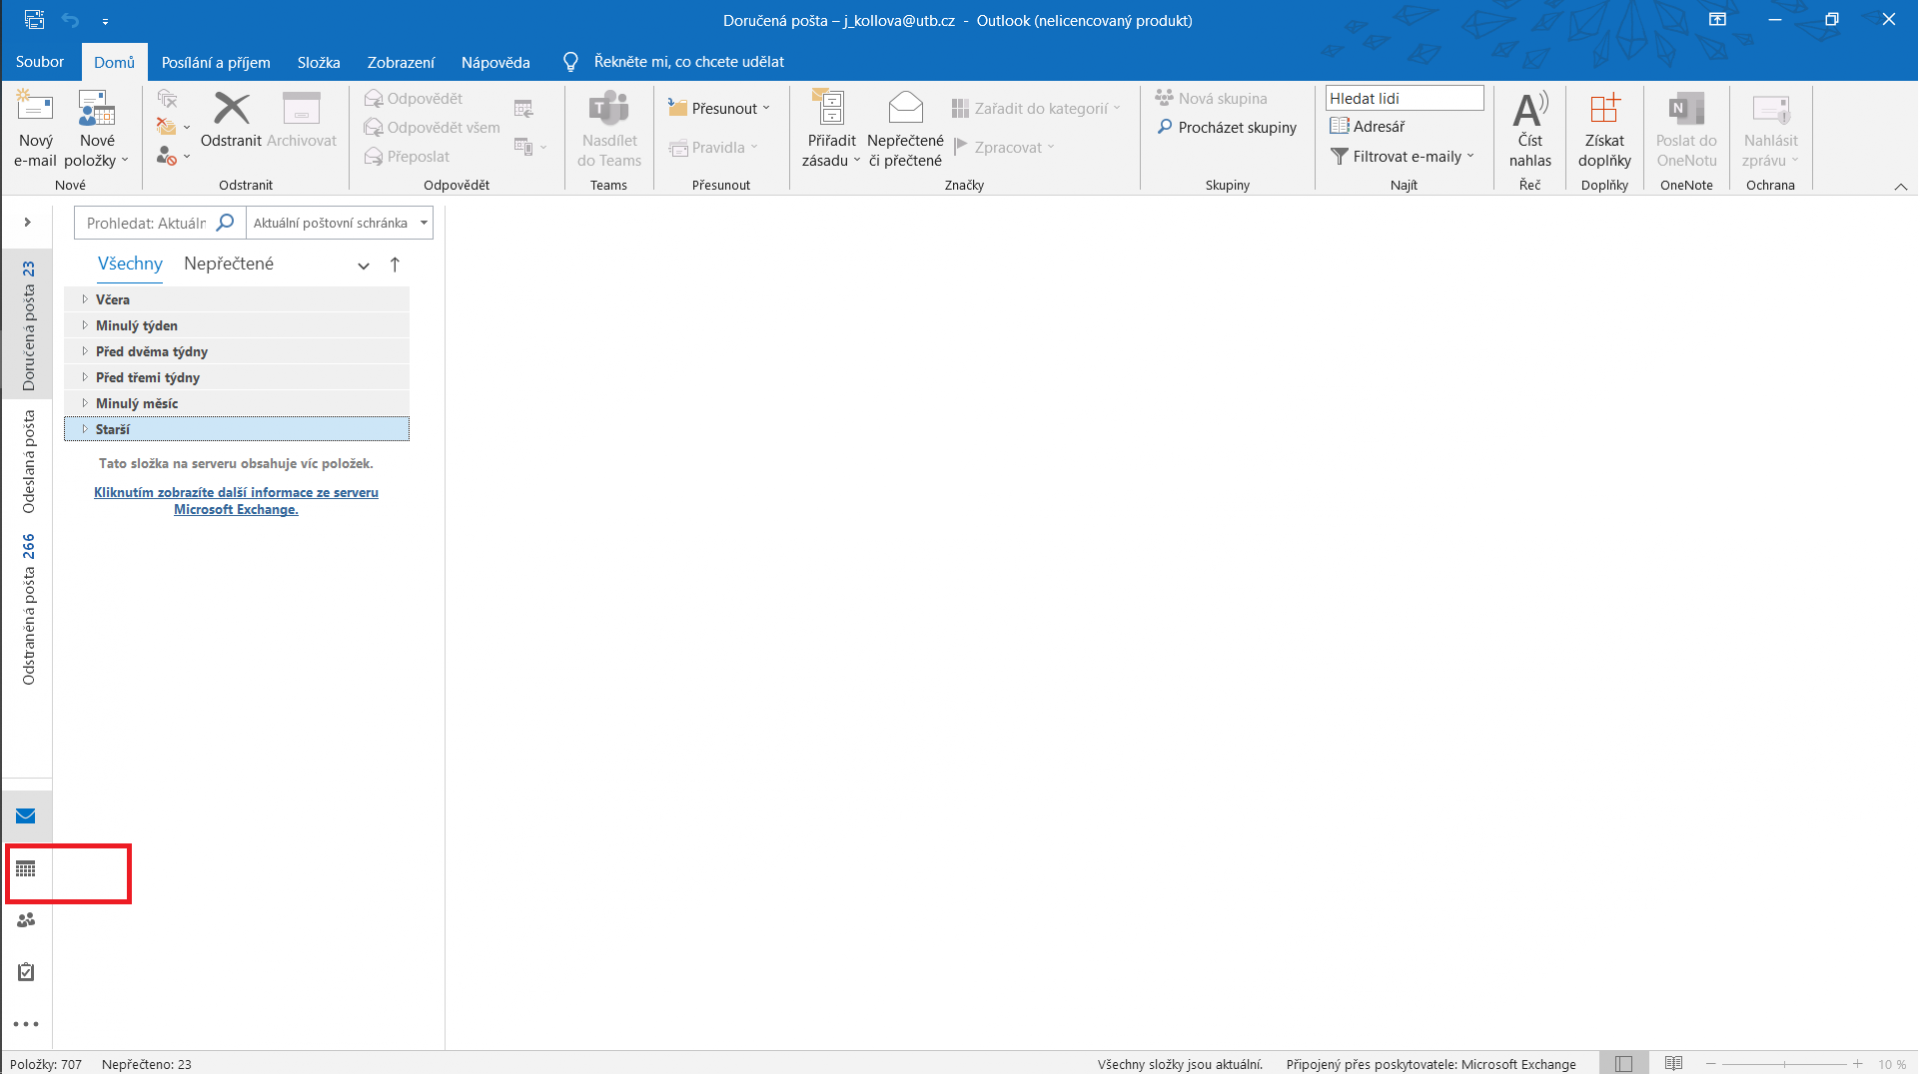Viewport: 1920px width, 1074px height.
Task: Open the Tasks clipboard icon
Action: click(x=26, y=972)
